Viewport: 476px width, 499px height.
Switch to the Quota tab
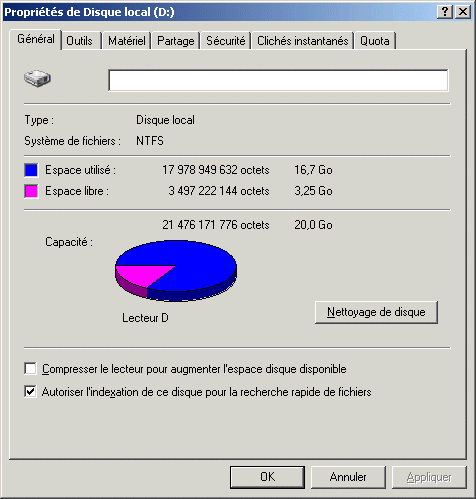(375, 41)
